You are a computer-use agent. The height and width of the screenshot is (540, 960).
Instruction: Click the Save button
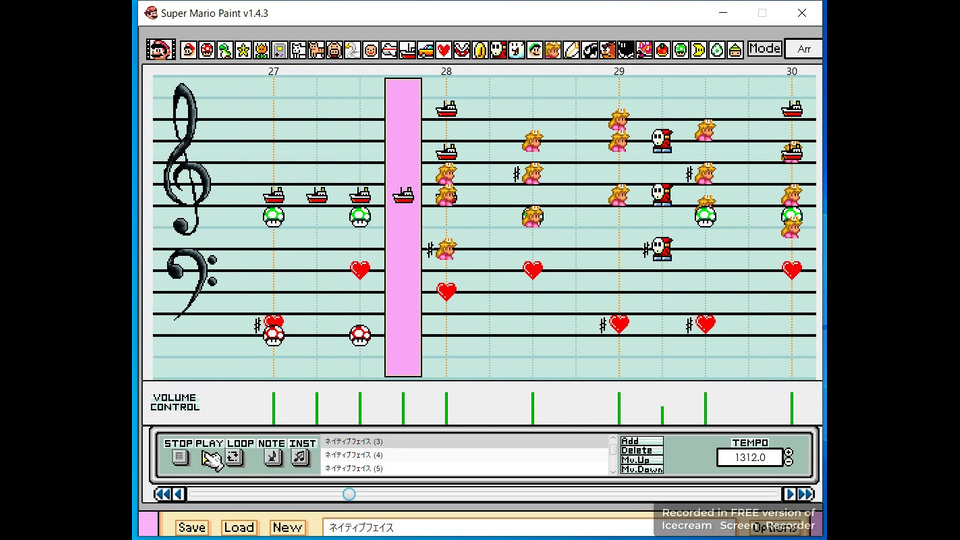point(192,527)
